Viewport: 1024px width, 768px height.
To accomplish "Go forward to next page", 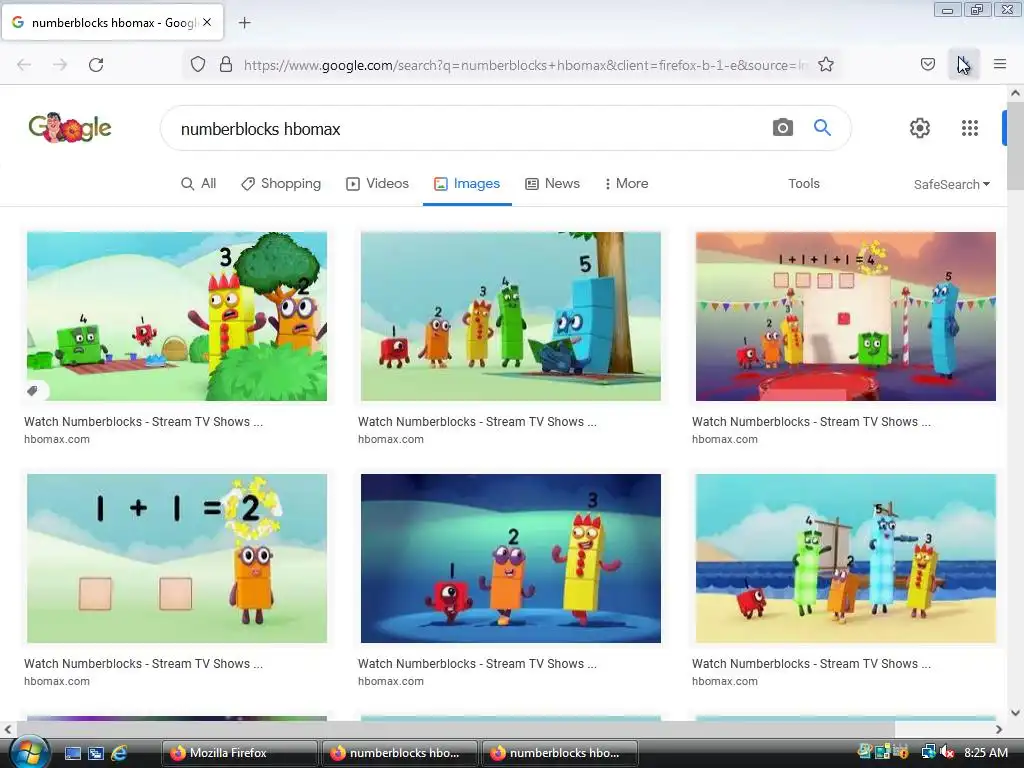I will 60,65.
